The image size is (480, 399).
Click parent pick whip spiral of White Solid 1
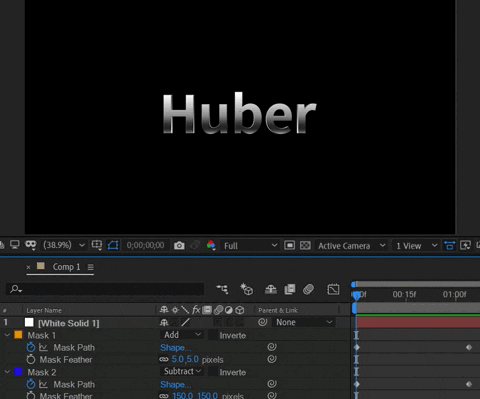tap(263, 322)
